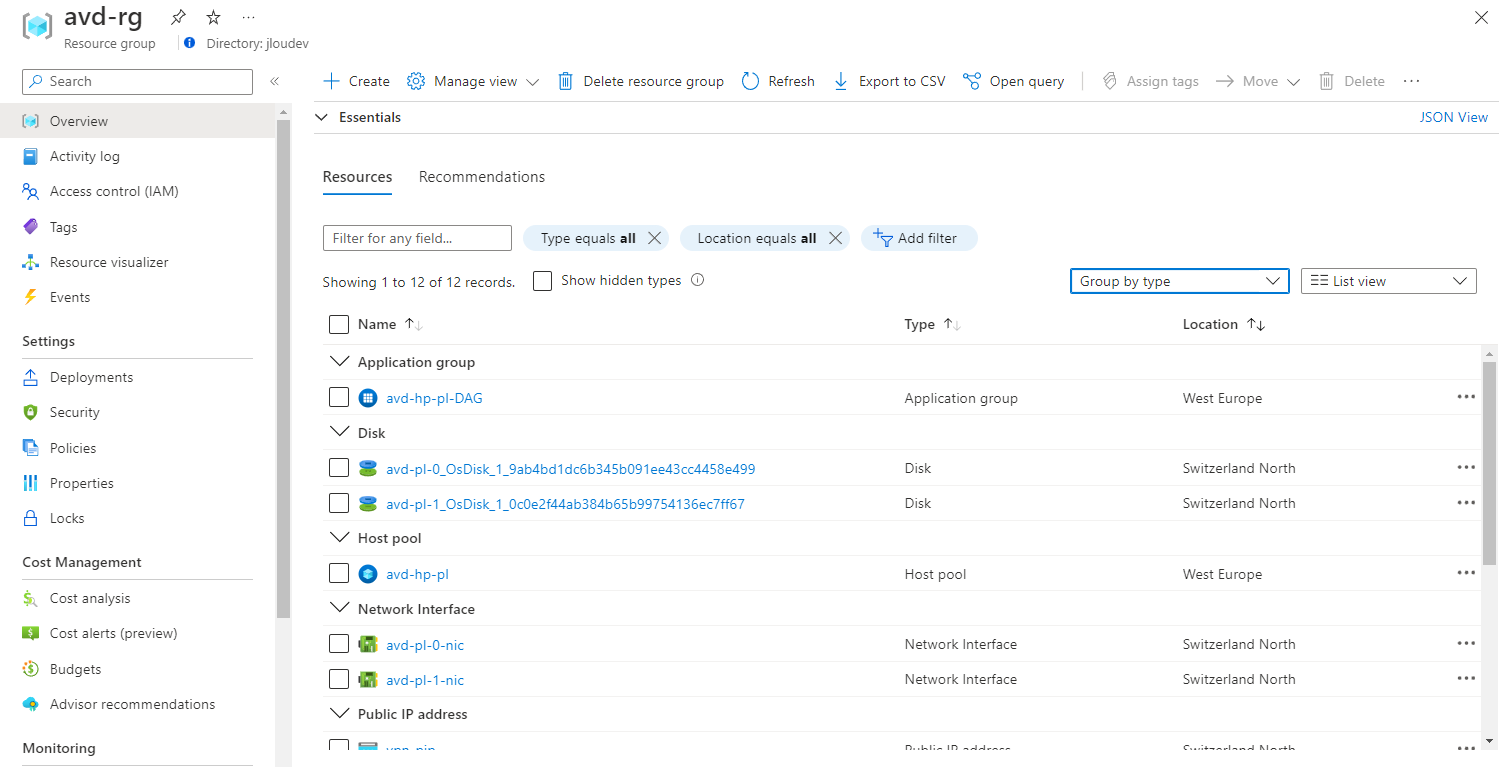
Task: Click the resource list vertical scrollbar
Action: tap(1489, 462)
